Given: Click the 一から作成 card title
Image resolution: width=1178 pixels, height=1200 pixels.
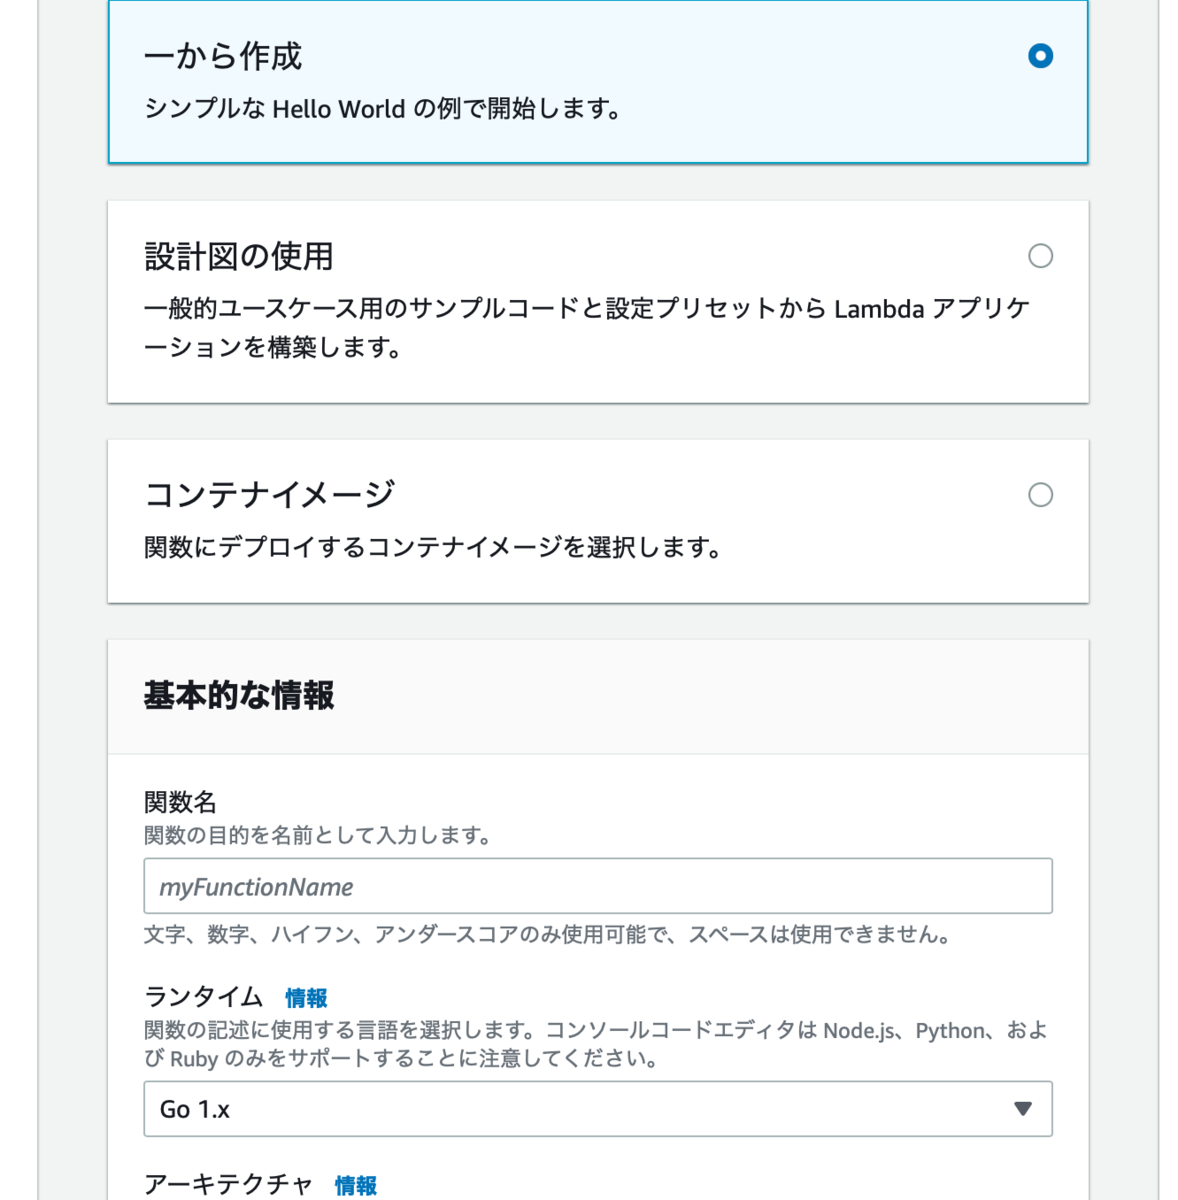Looking at the screenshot, I should click(223, 57).
